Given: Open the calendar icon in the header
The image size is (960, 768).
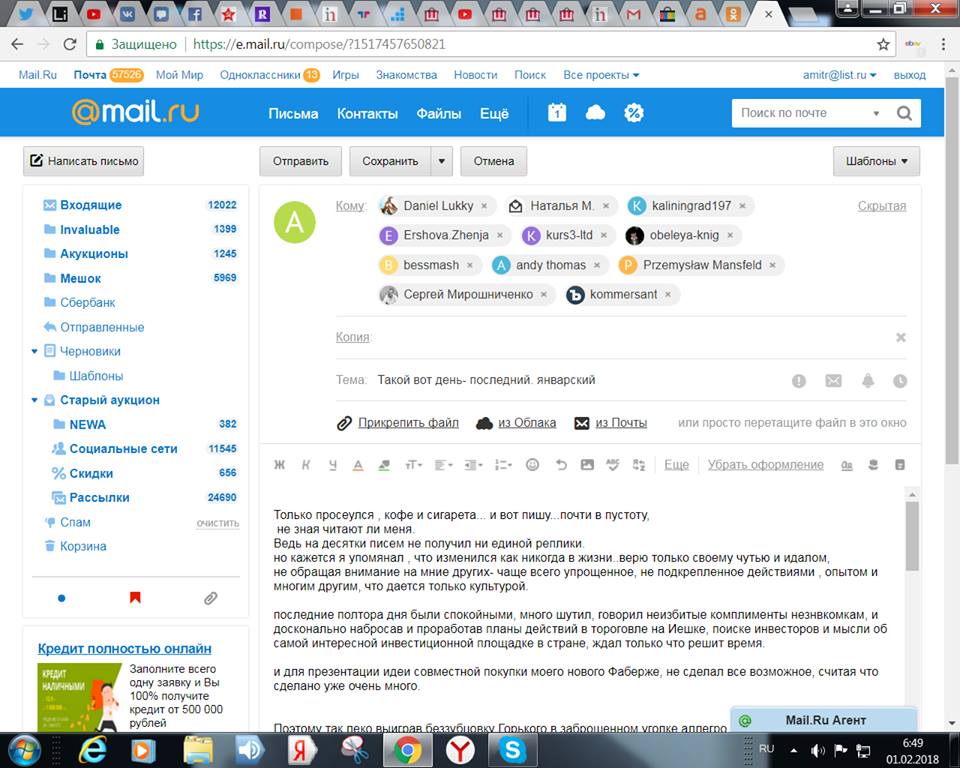Looking at the screenshot, I should [x=557, y=113].
